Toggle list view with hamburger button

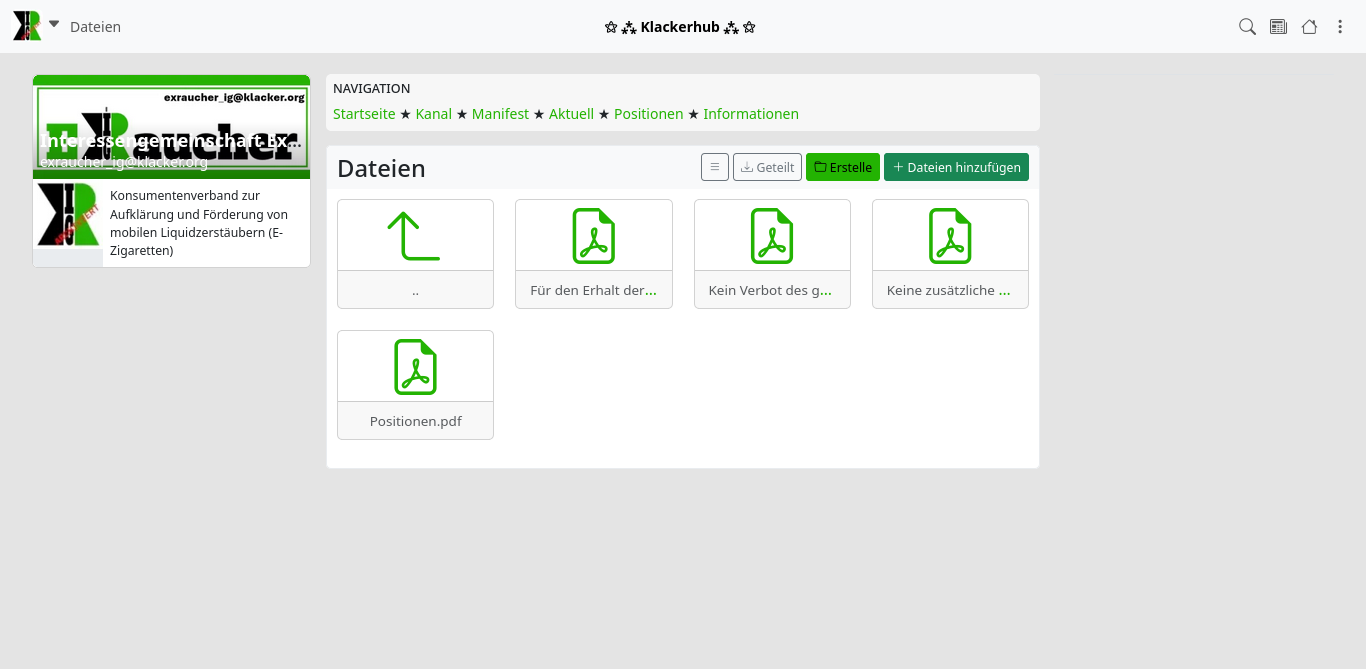[714, 167]
